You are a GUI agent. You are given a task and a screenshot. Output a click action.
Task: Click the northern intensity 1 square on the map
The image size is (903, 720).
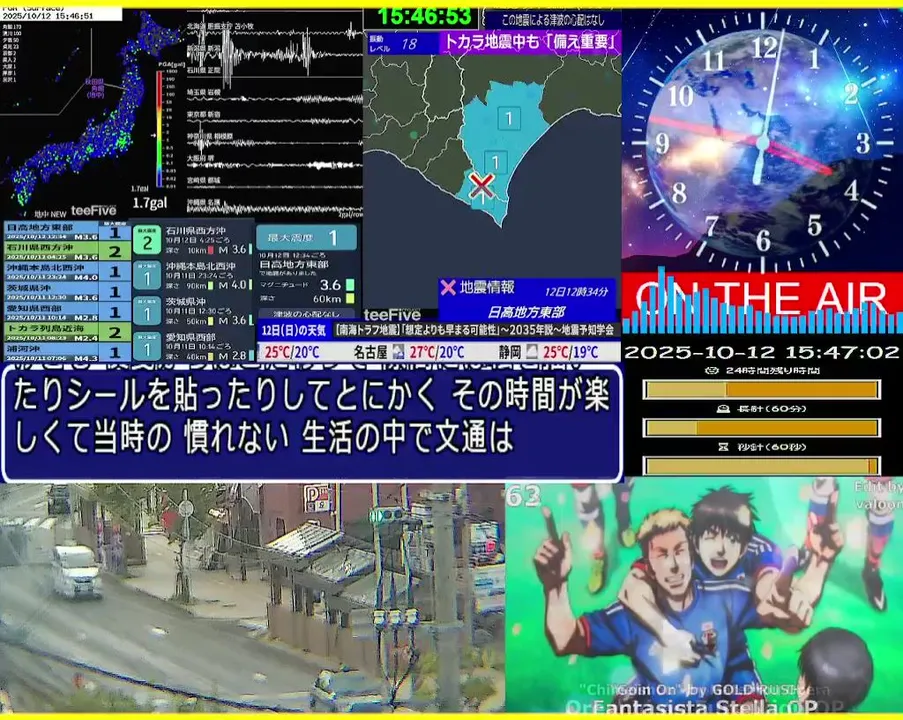point(509,118)
